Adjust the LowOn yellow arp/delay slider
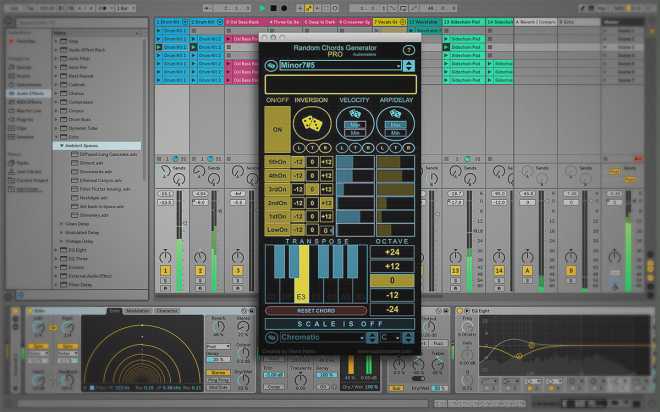This screenshot has height=412, width=660. tap(395, 230)
